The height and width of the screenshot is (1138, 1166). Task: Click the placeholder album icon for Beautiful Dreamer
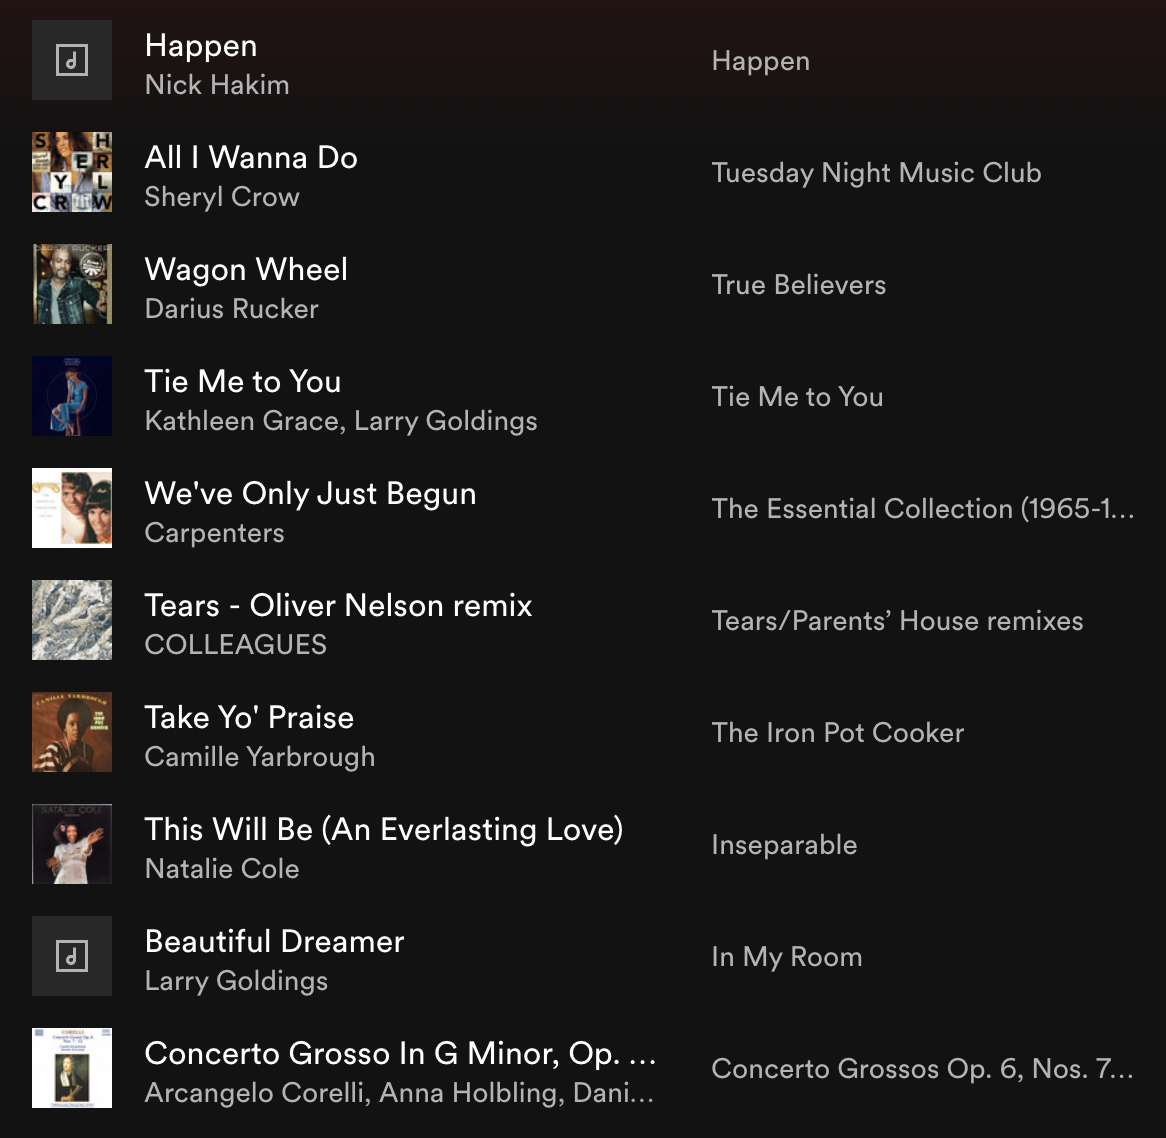coord(72,956)
